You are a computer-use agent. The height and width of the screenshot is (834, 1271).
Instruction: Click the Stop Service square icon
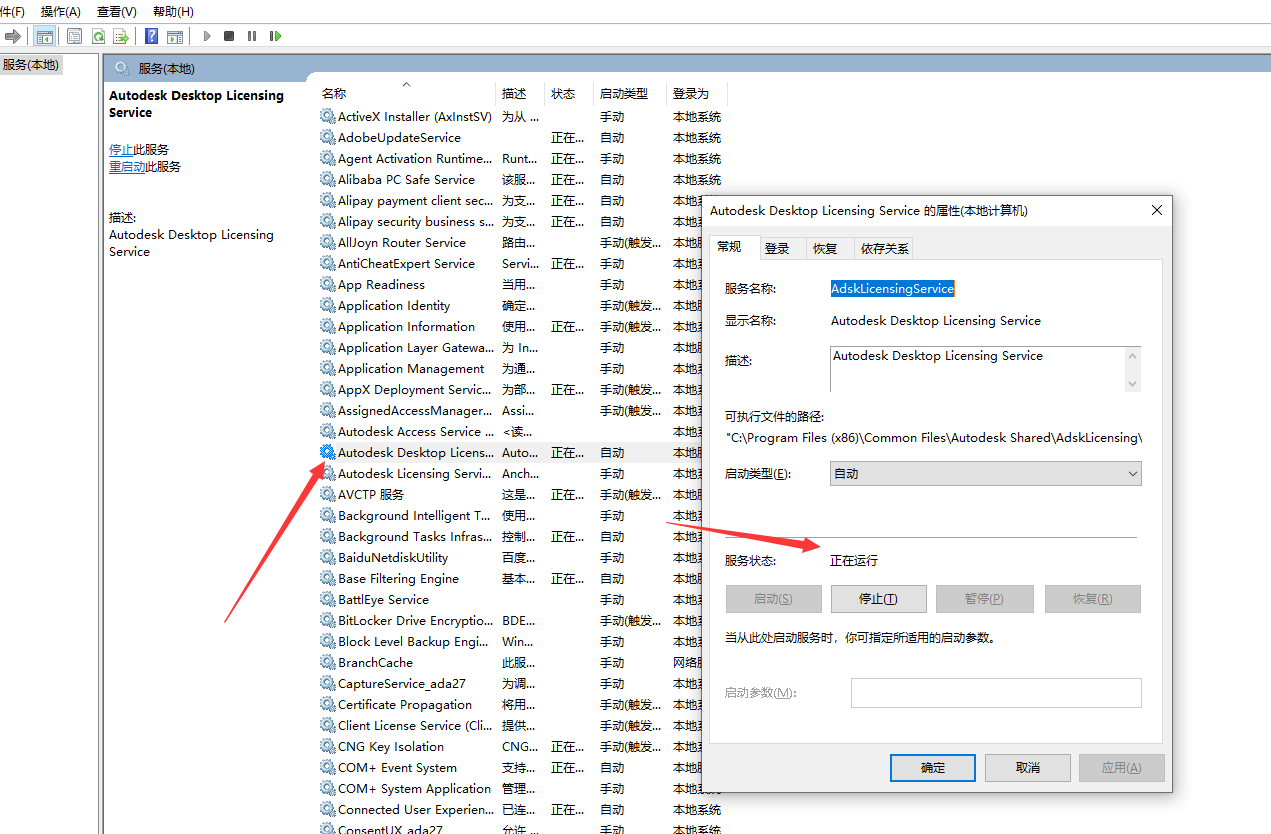(229, 36)
